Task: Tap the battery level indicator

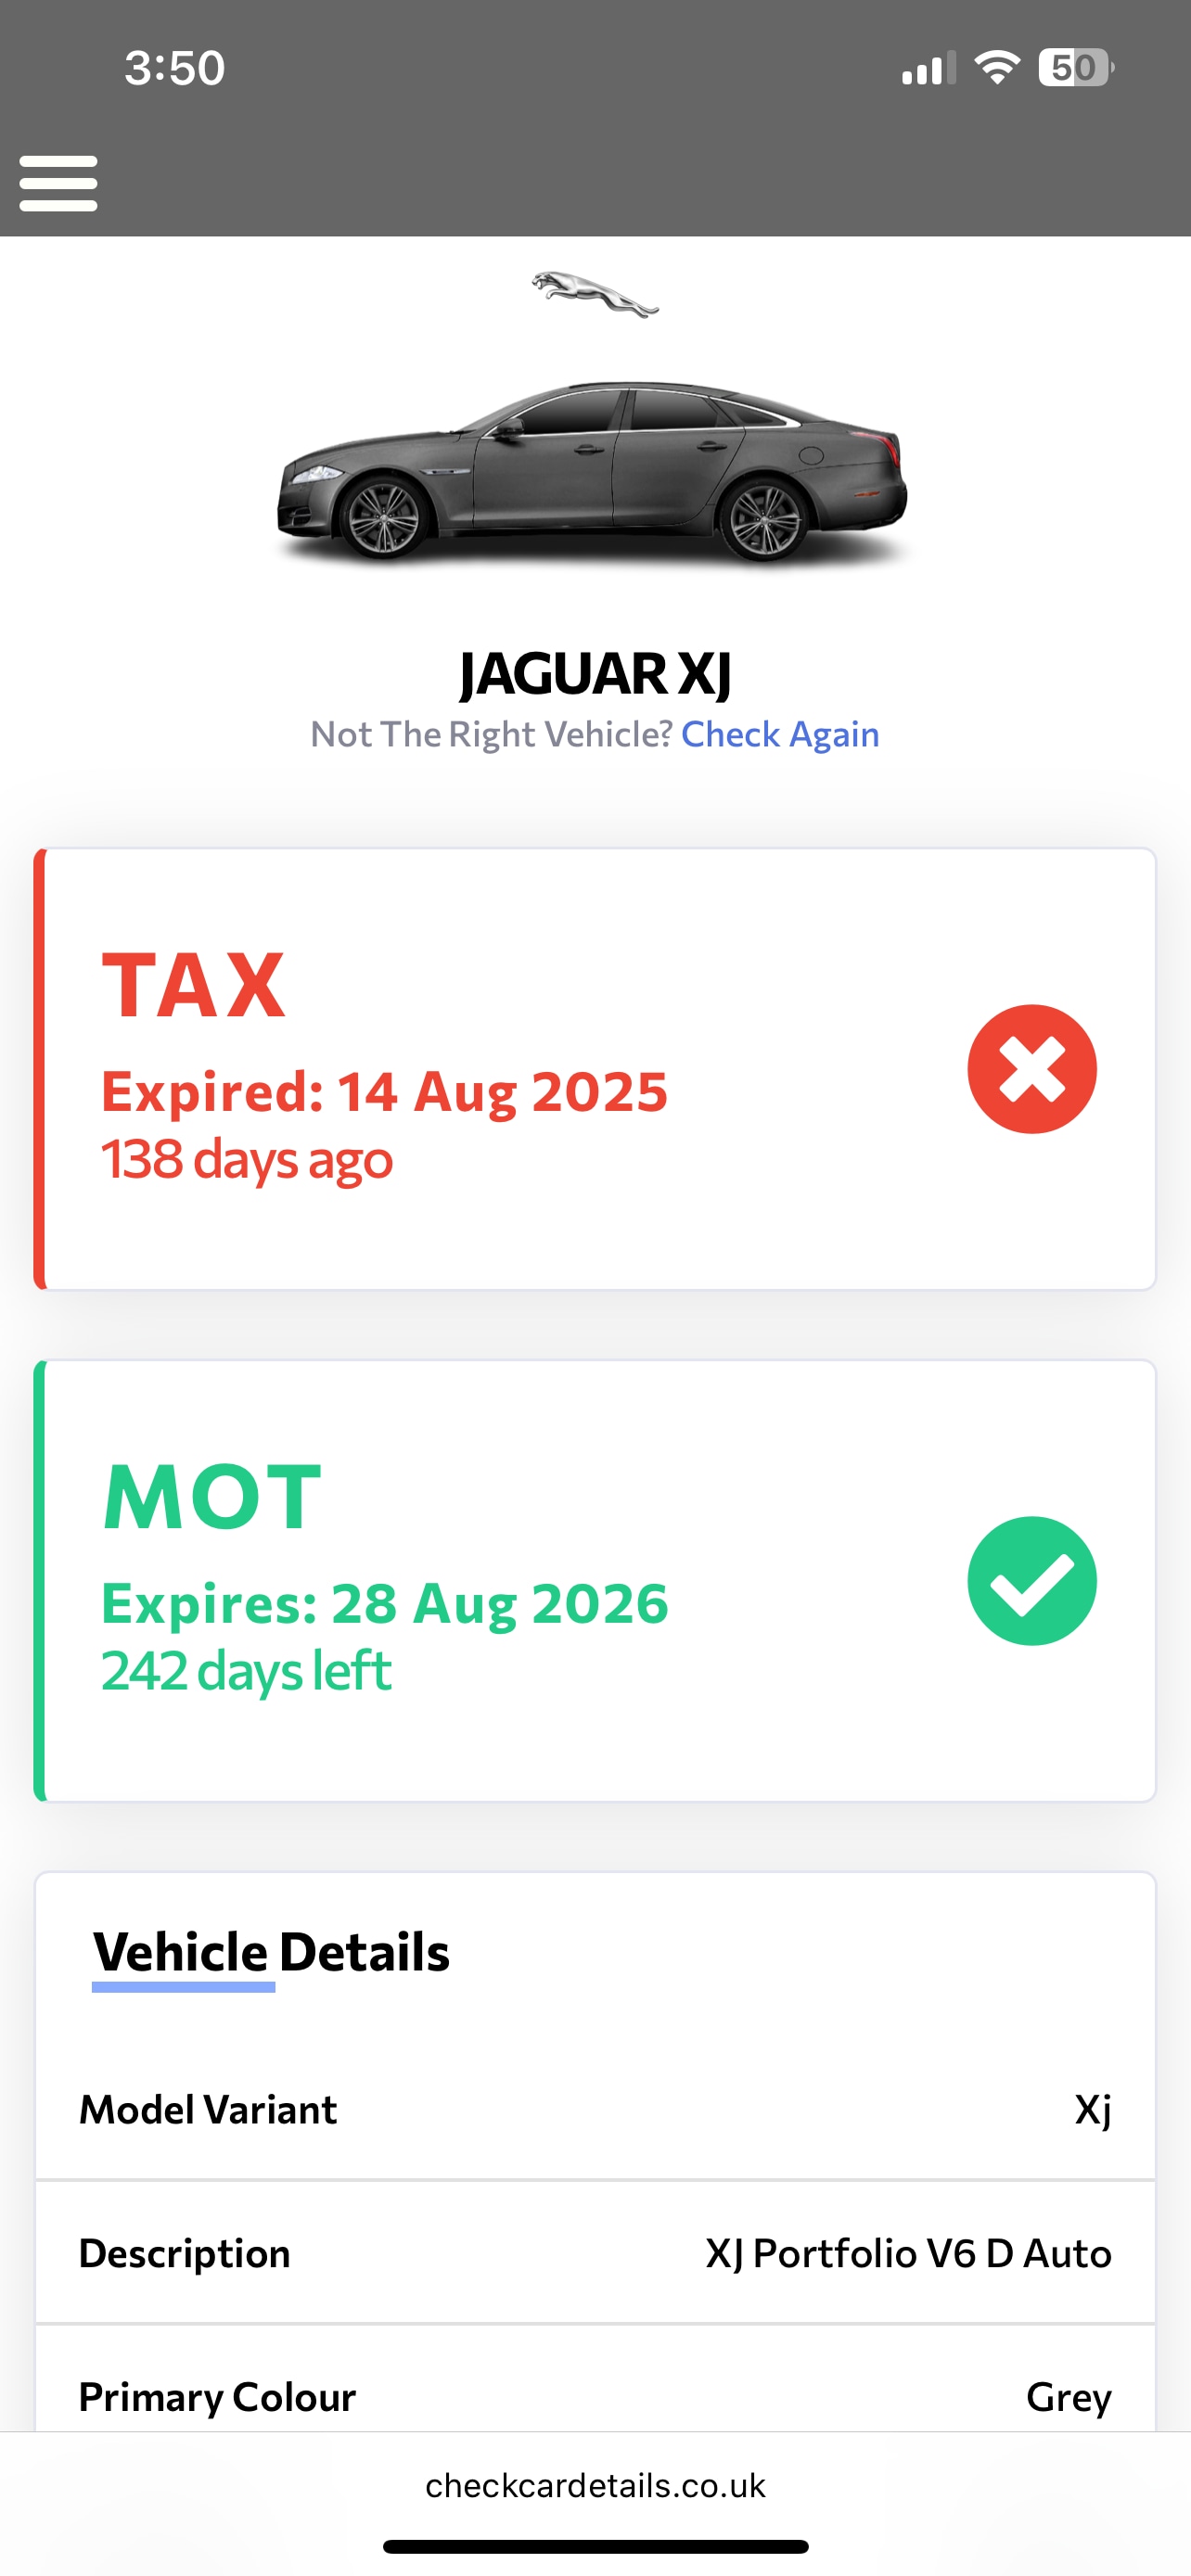Action: tap(1075, 68)
